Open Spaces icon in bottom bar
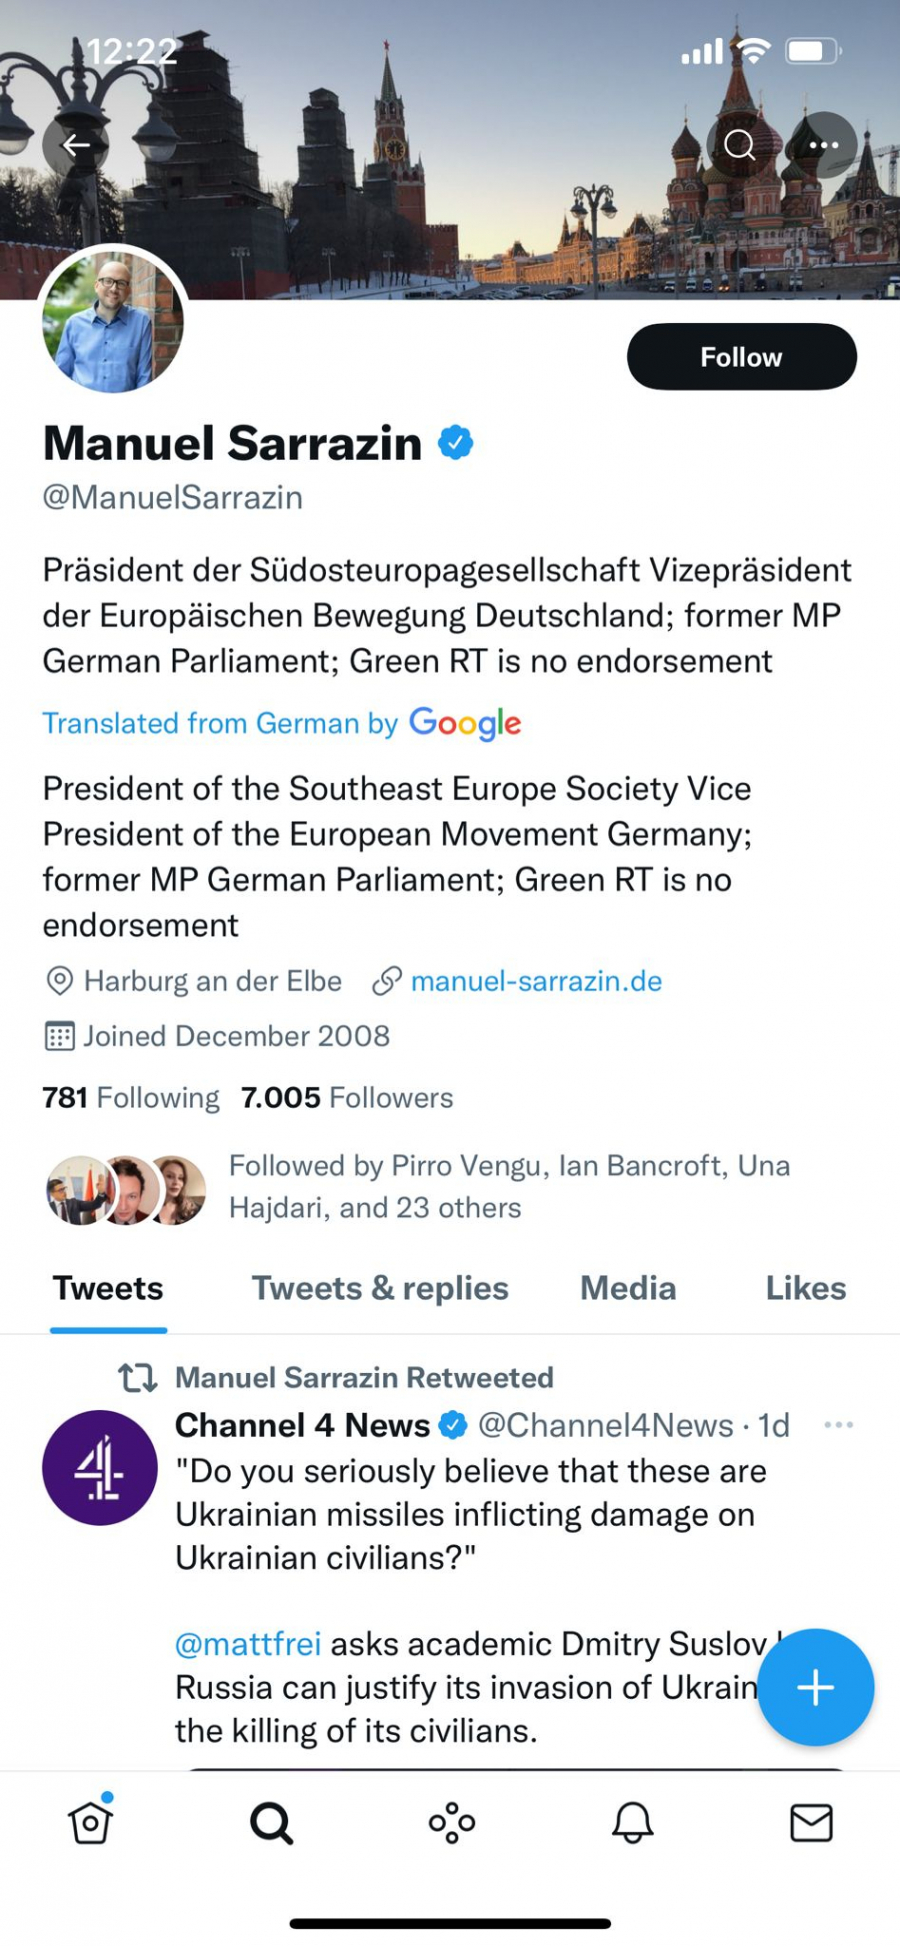 pos(452,1822)
